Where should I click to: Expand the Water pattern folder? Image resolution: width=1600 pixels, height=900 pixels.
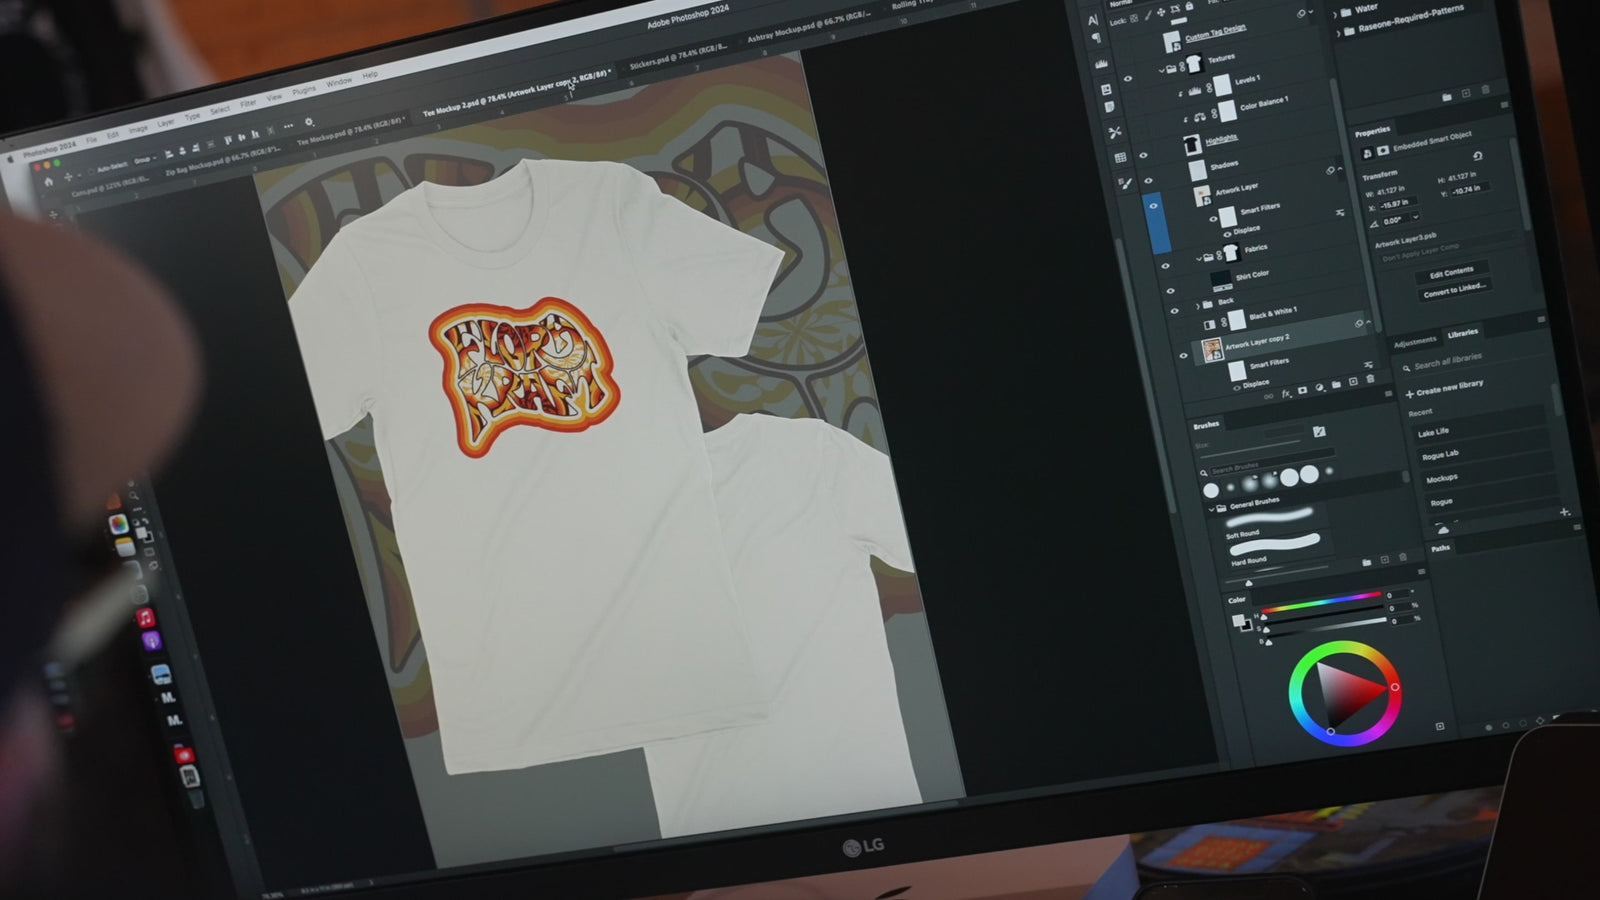1337,14
